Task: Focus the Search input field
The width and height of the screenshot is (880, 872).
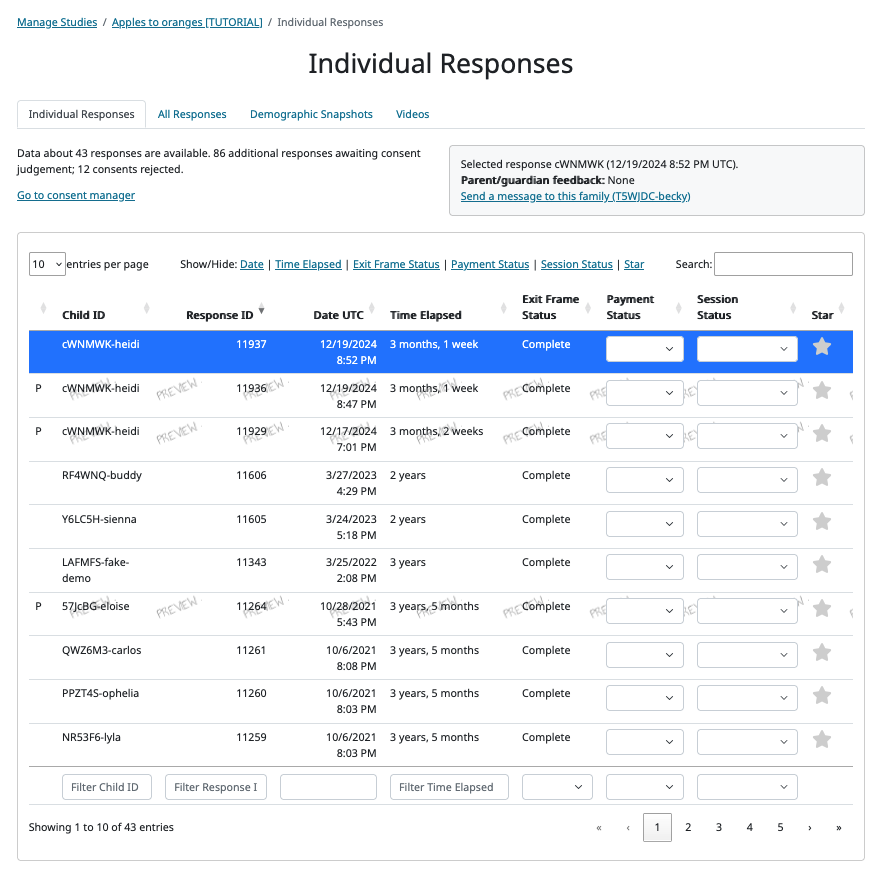Action: point(783,264)
